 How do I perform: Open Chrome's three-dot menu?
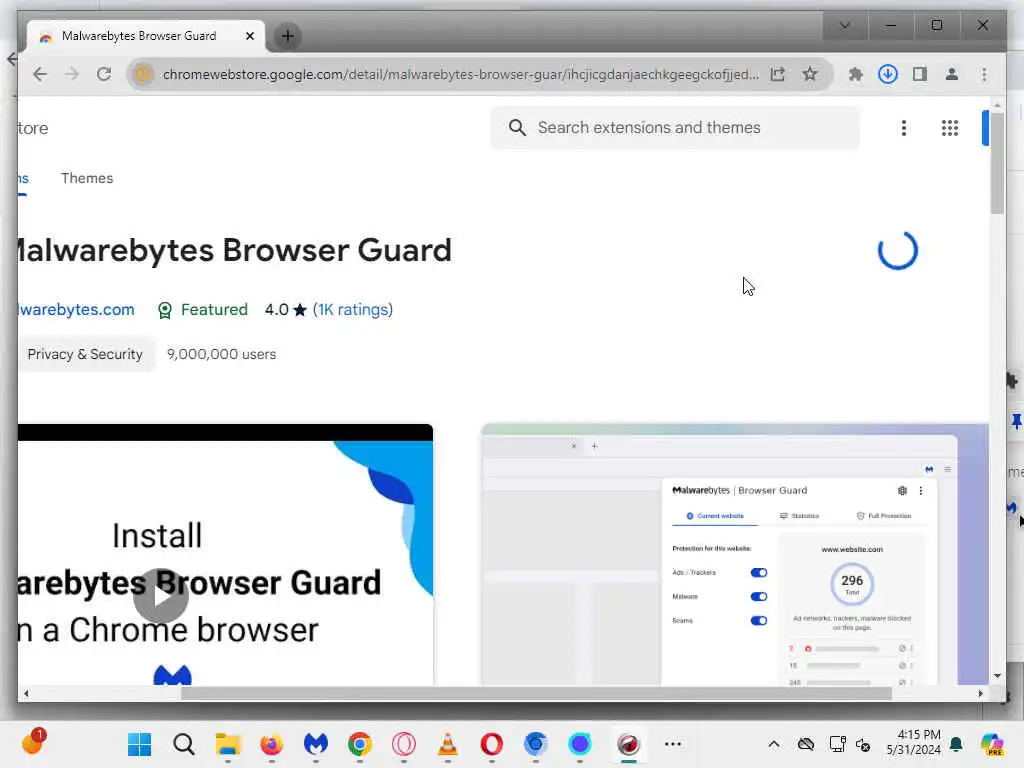click(x=984, y=74)
